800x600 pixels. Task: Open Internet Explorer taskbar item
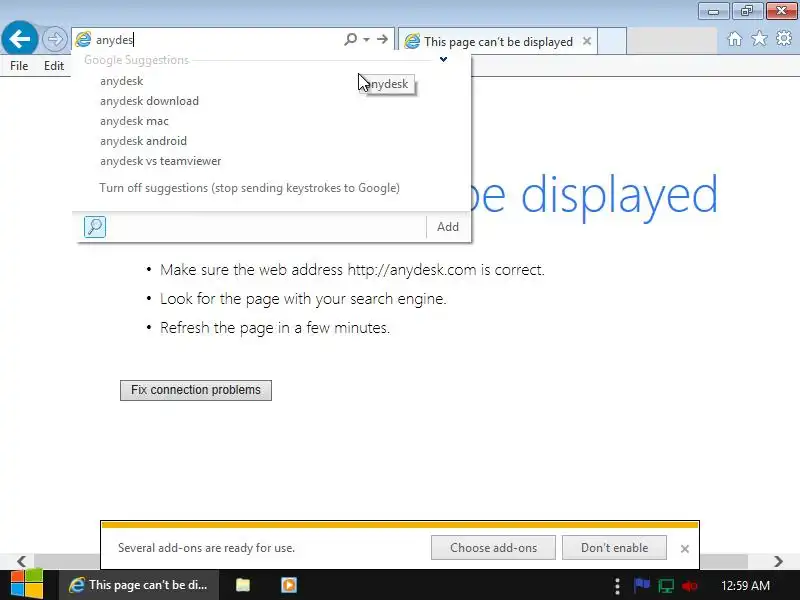click(139, 585)
